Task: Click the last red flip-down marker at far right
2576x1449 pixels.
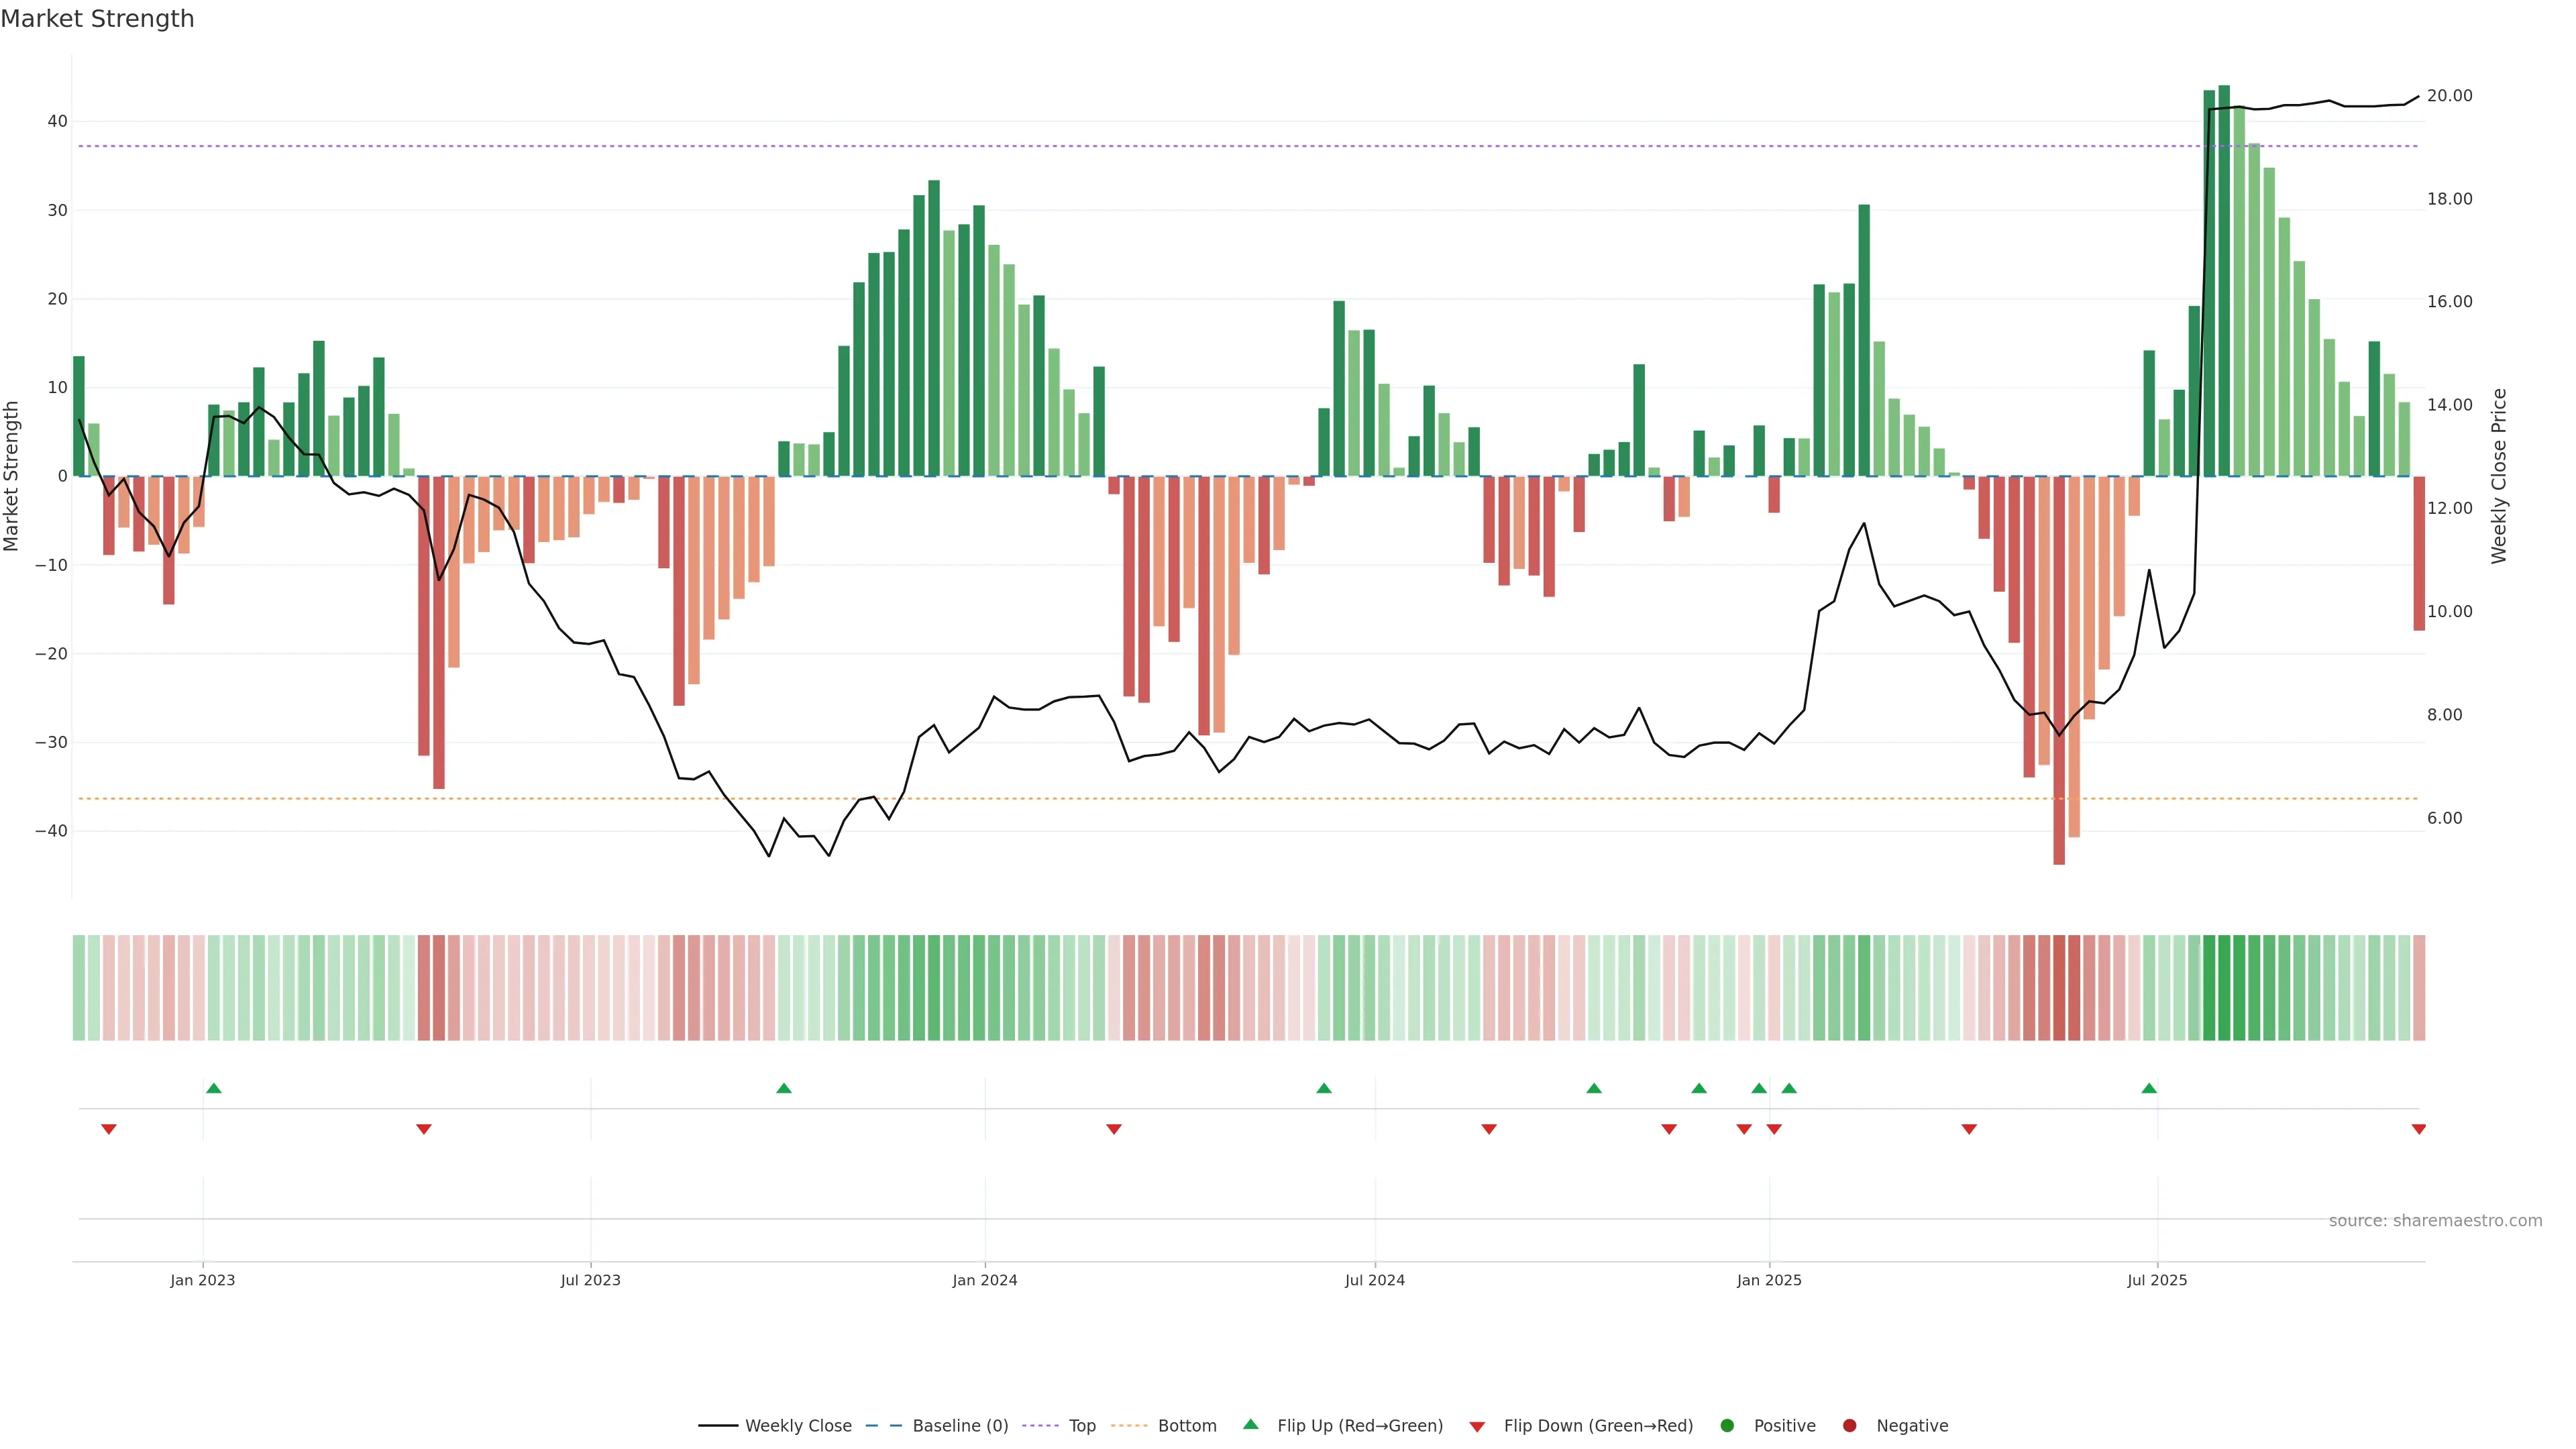Action: pos(2418,1129)
